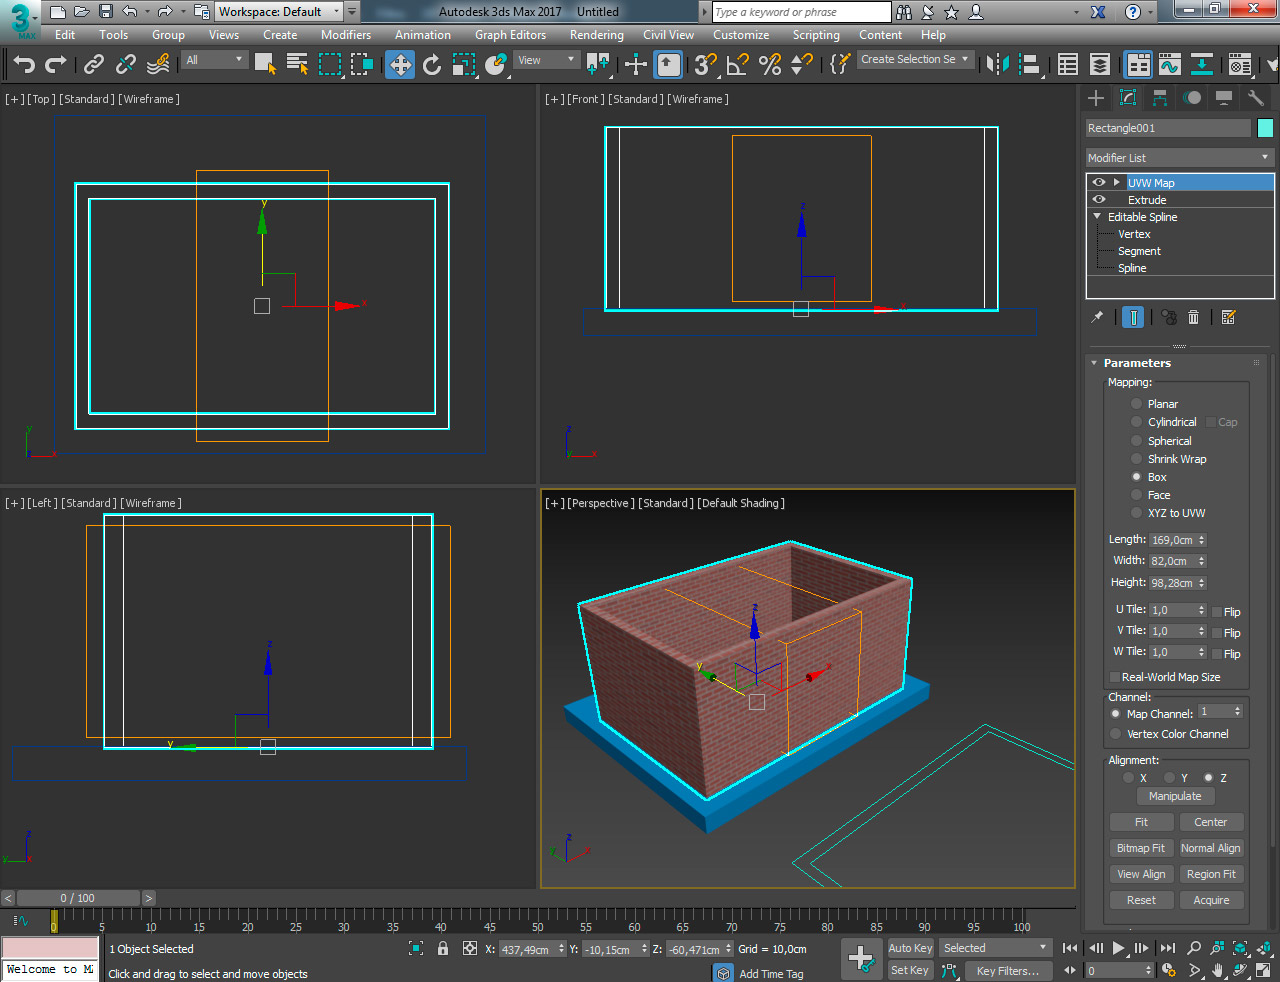
Task: Hide the Extrude modifier with eye icon
Action: (x=1099, y=200)
